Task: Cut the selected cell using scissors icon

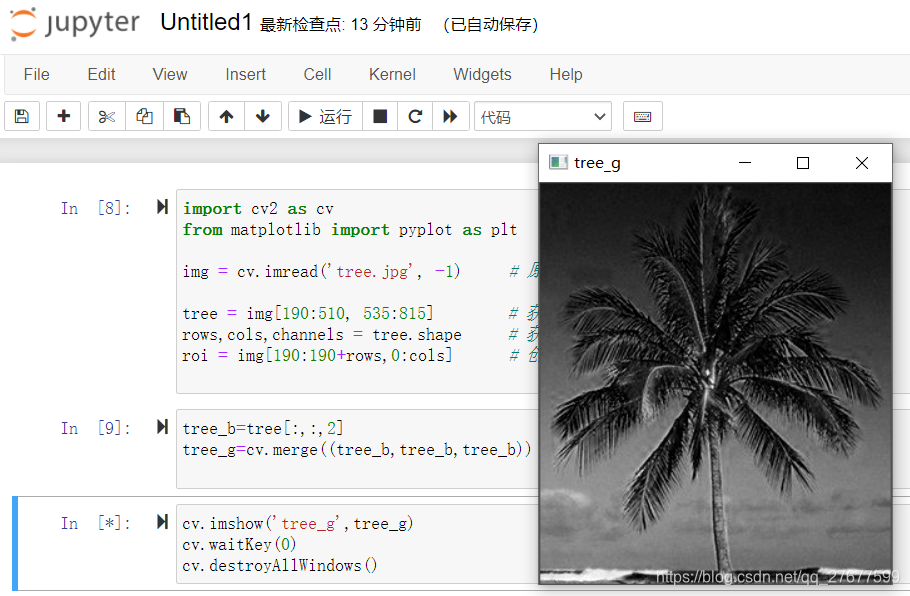Action: 105,116
